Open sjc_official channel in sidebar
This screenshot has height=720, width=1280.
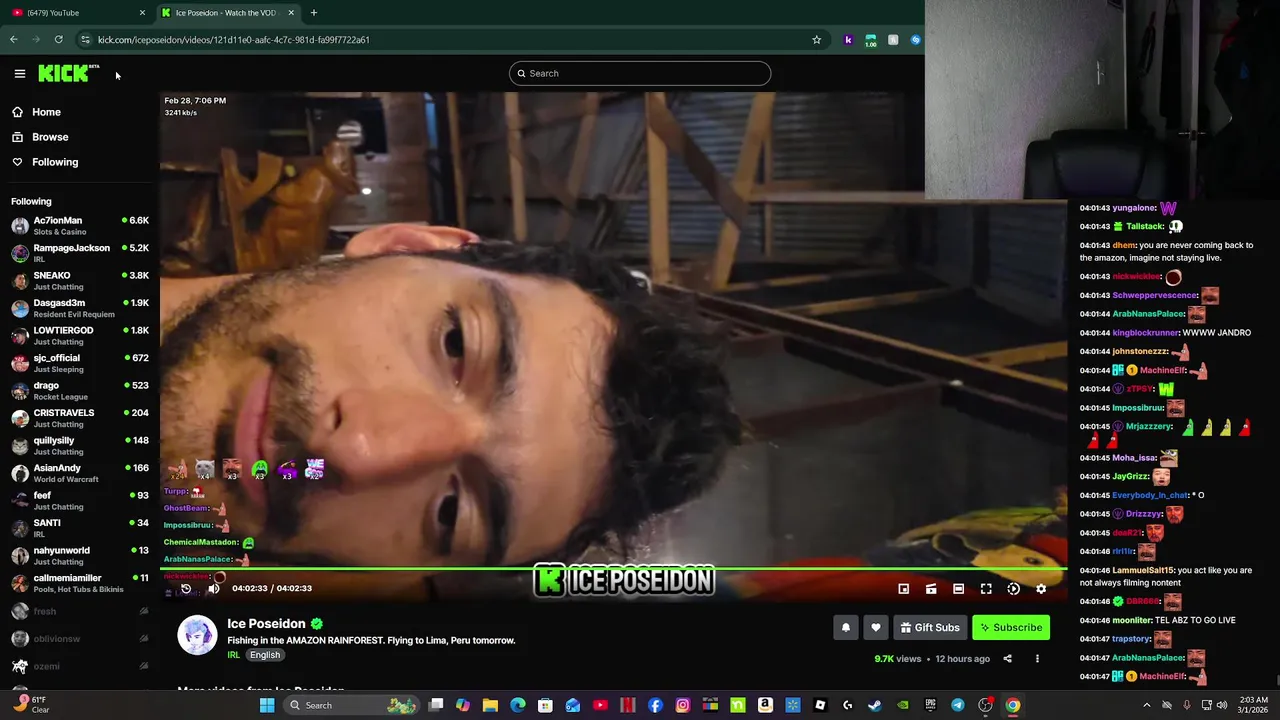pyautogui.click(x=80, y=363)
